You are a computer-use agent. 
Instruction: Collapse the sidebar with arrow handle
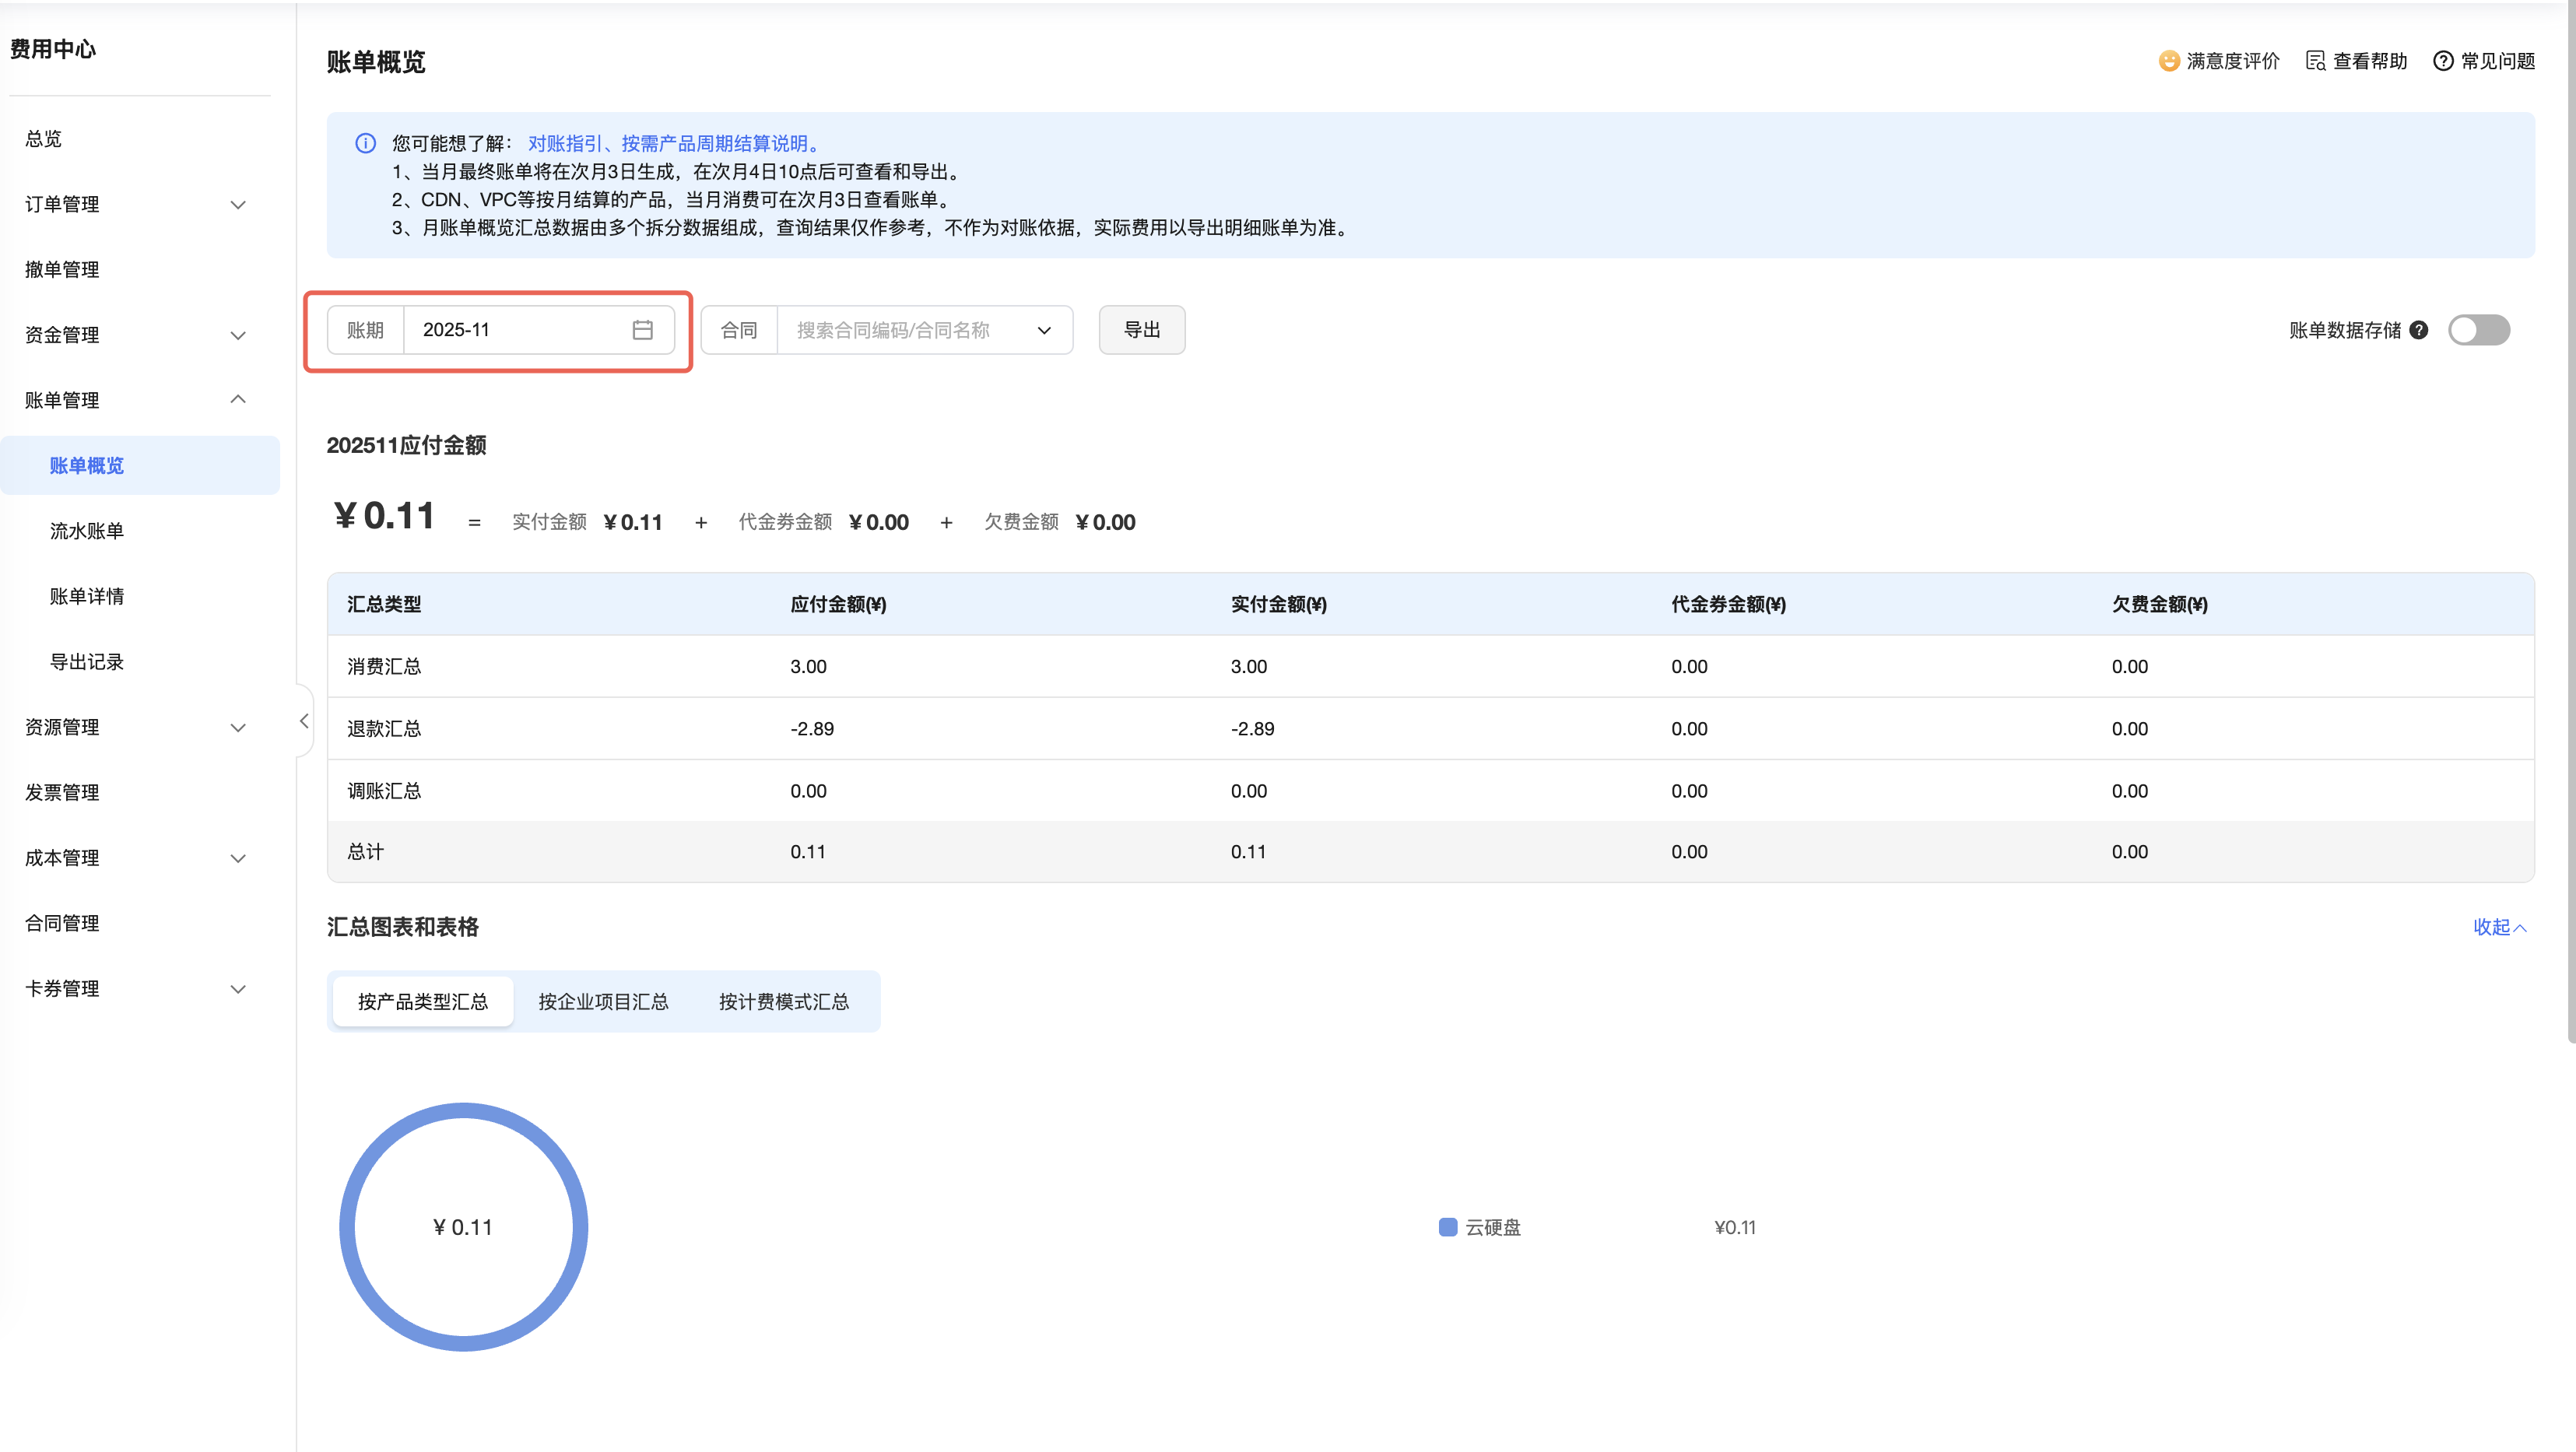304,721
